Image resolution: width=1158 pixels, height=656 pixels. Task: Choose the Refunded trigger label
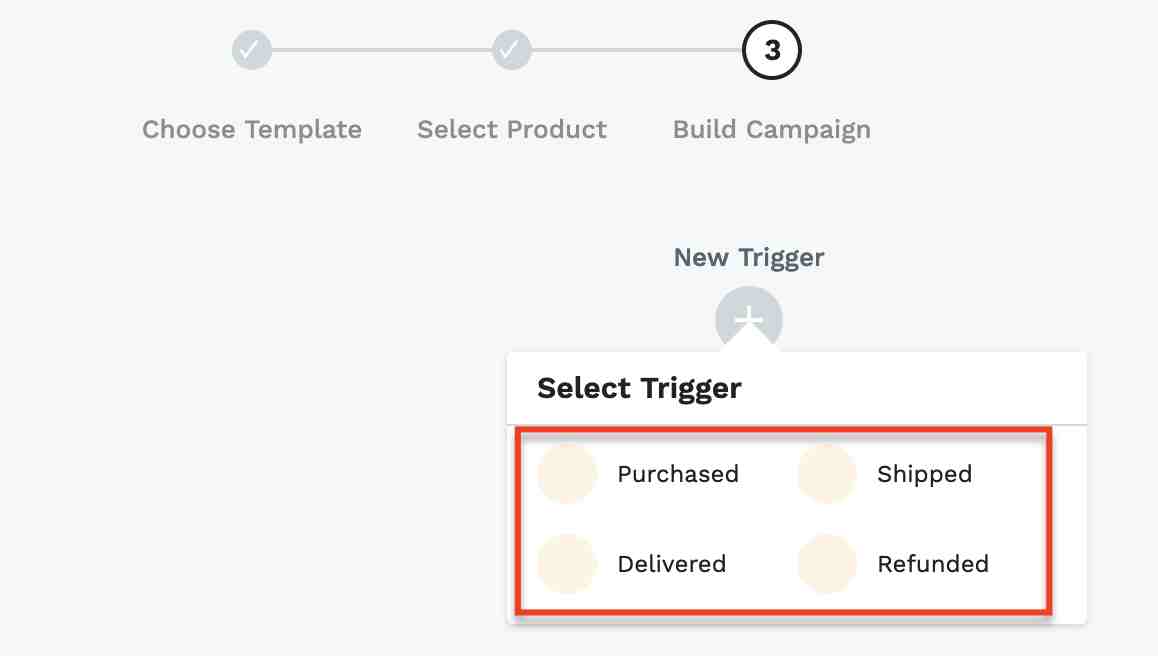click(933, 564)
